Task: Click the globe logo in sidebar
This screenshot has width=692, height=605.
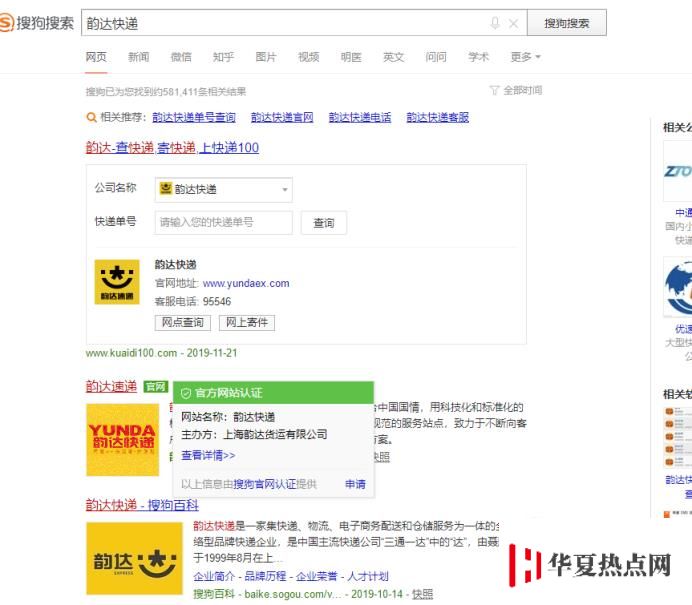Action: coord(678,287)
